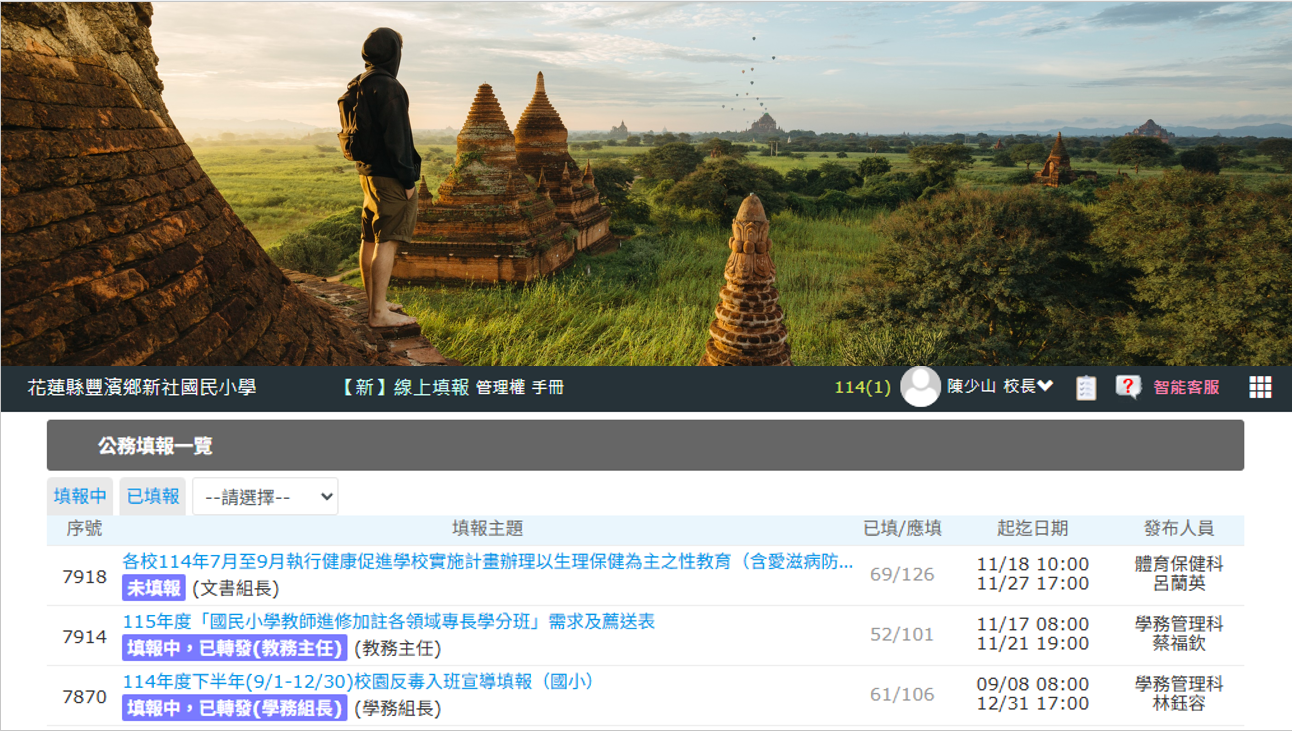
Task: Open the clipboard checklist icon
Action: [1086, 388]
